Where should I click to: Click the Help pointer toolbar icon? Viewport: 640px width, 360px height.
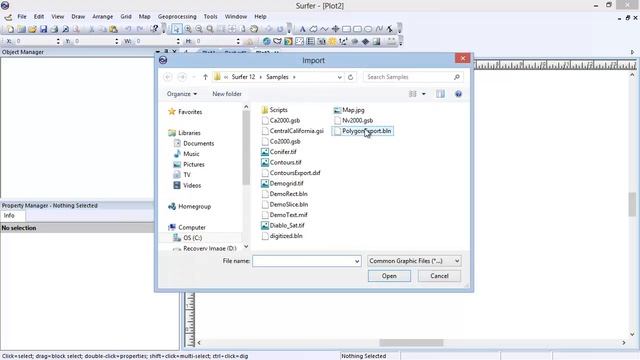[154, 29]
